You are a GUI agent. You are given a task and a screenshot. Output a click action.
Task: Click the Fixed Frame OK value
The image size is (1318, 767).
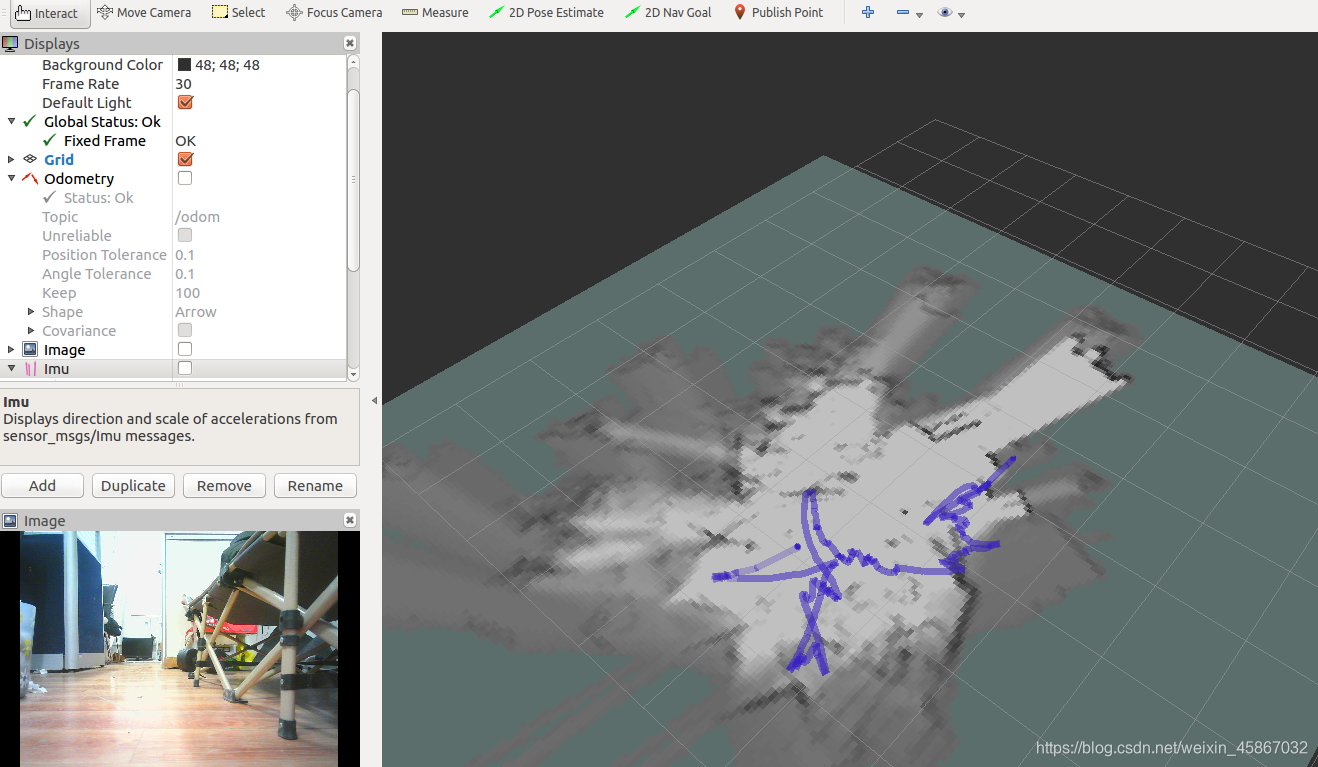(185, 140)
